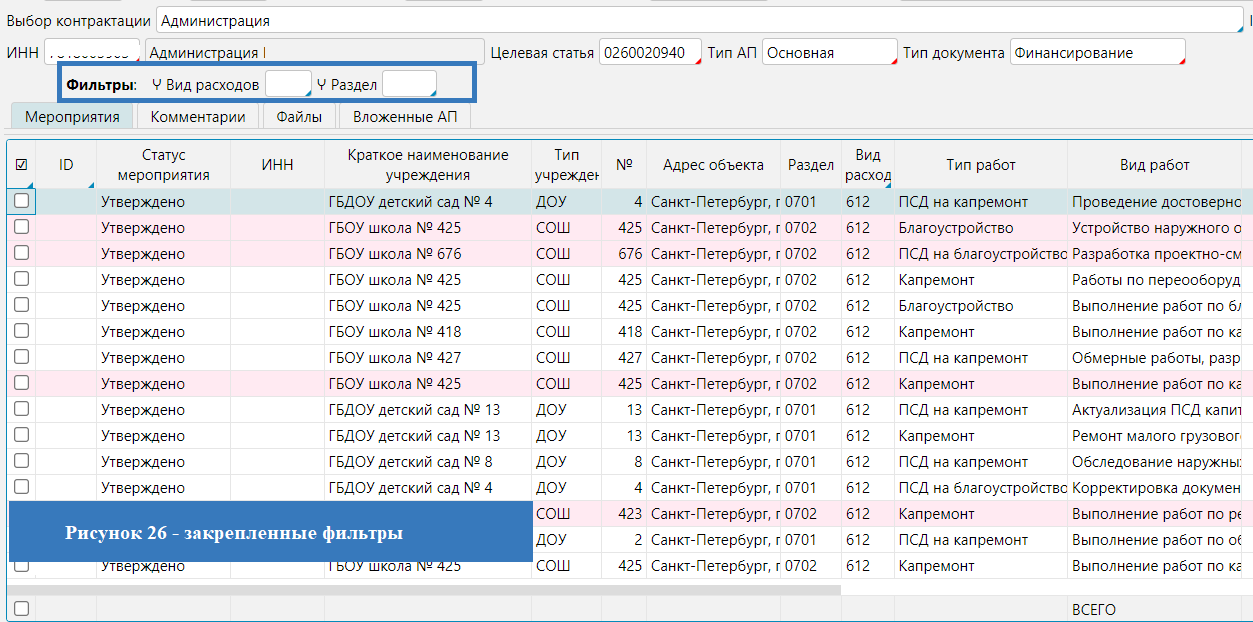The height and width of the screenshot is (622, 1253).
Task: Check the row for ГБДОУ детский сад № 8
Action: (x=21, y=461)
